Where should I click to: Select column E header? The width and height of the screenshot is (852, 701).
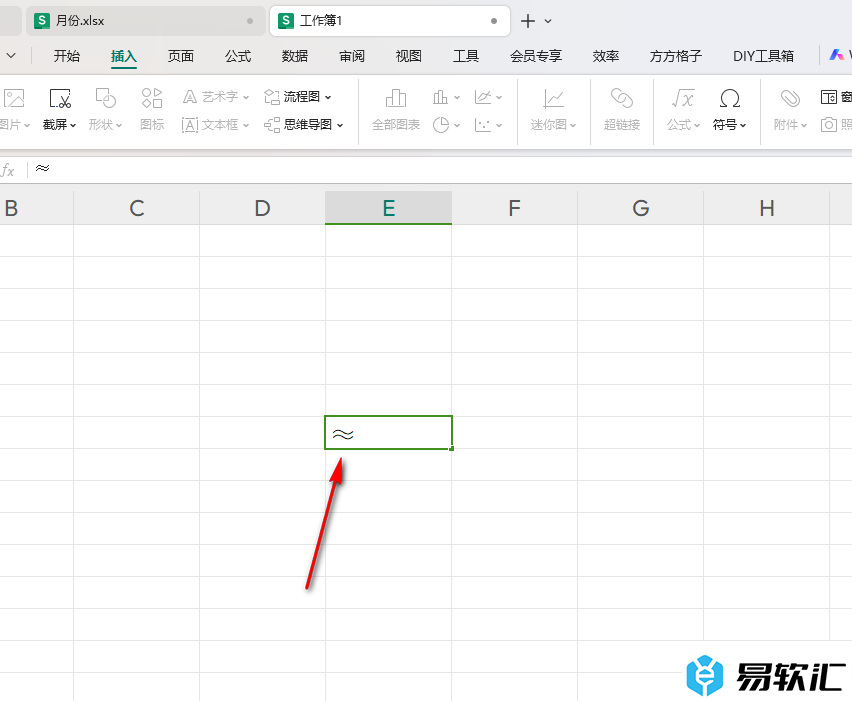[x=389, y=208]
